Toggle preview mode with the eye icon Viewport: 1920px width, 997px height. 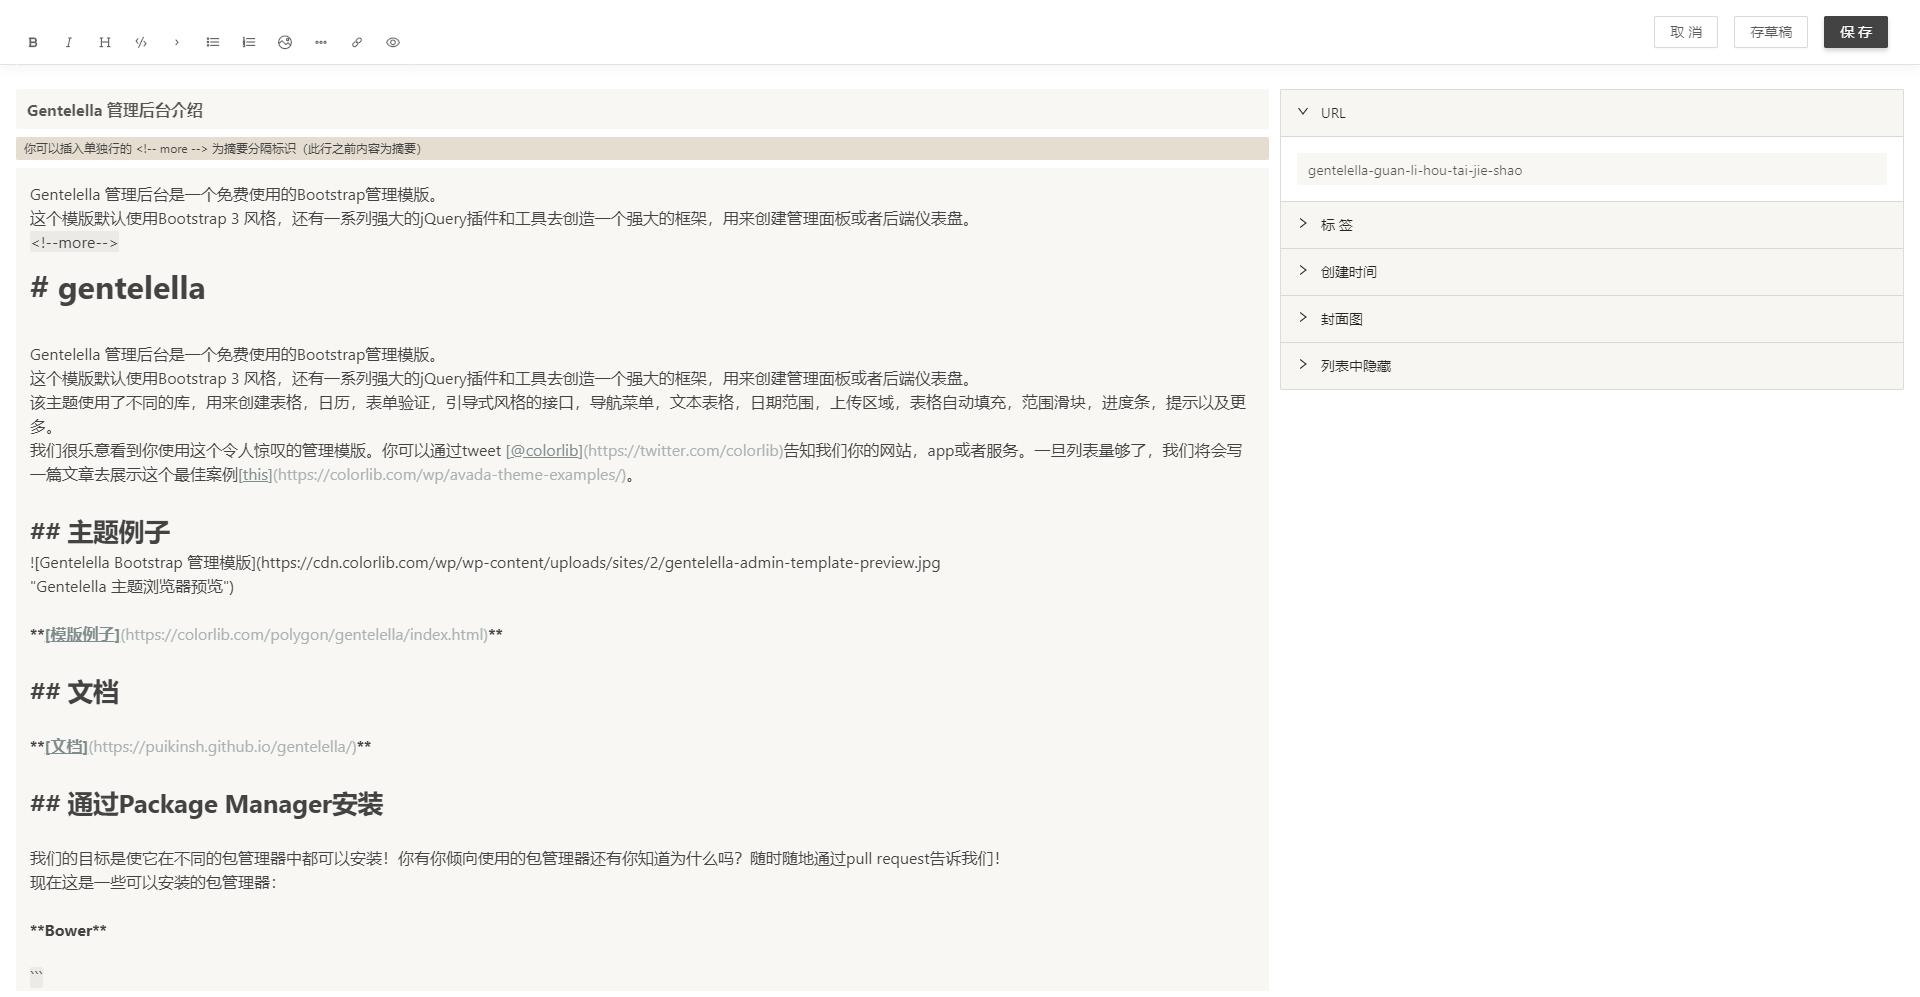point(392,42)
